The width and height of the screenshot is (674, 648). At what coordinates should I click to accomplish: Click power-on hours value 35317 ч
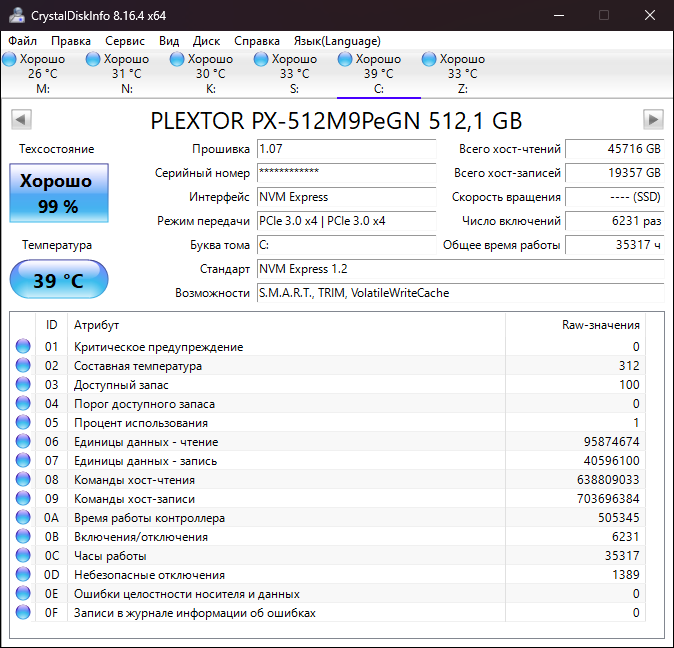[x=615, y=245]
